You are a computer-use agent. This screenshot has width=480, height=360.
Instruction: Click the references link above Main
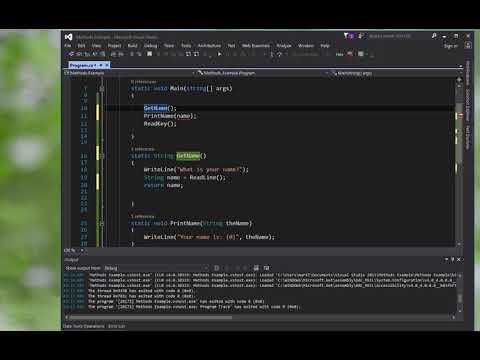(x=143, y=82)
